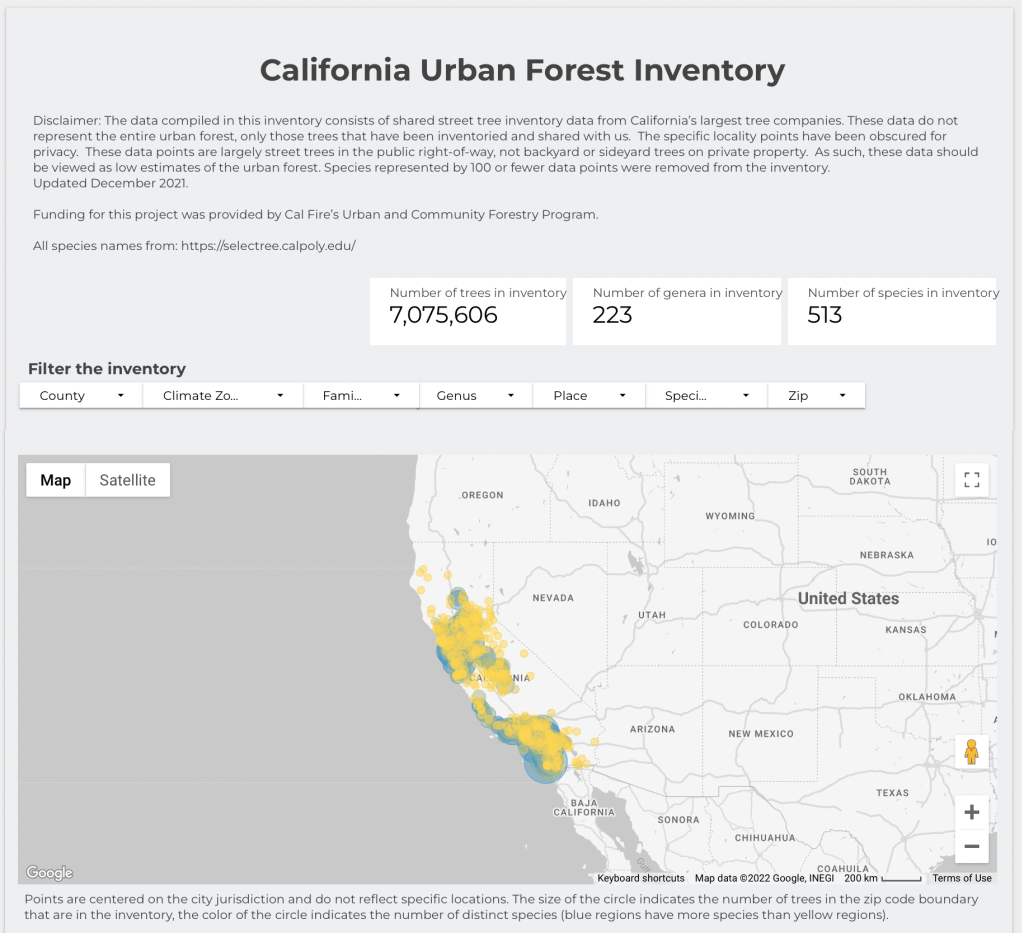This screenshot has height=933, width=1024.
Task: Zoom in with the plus button
Action: [971, 812]
